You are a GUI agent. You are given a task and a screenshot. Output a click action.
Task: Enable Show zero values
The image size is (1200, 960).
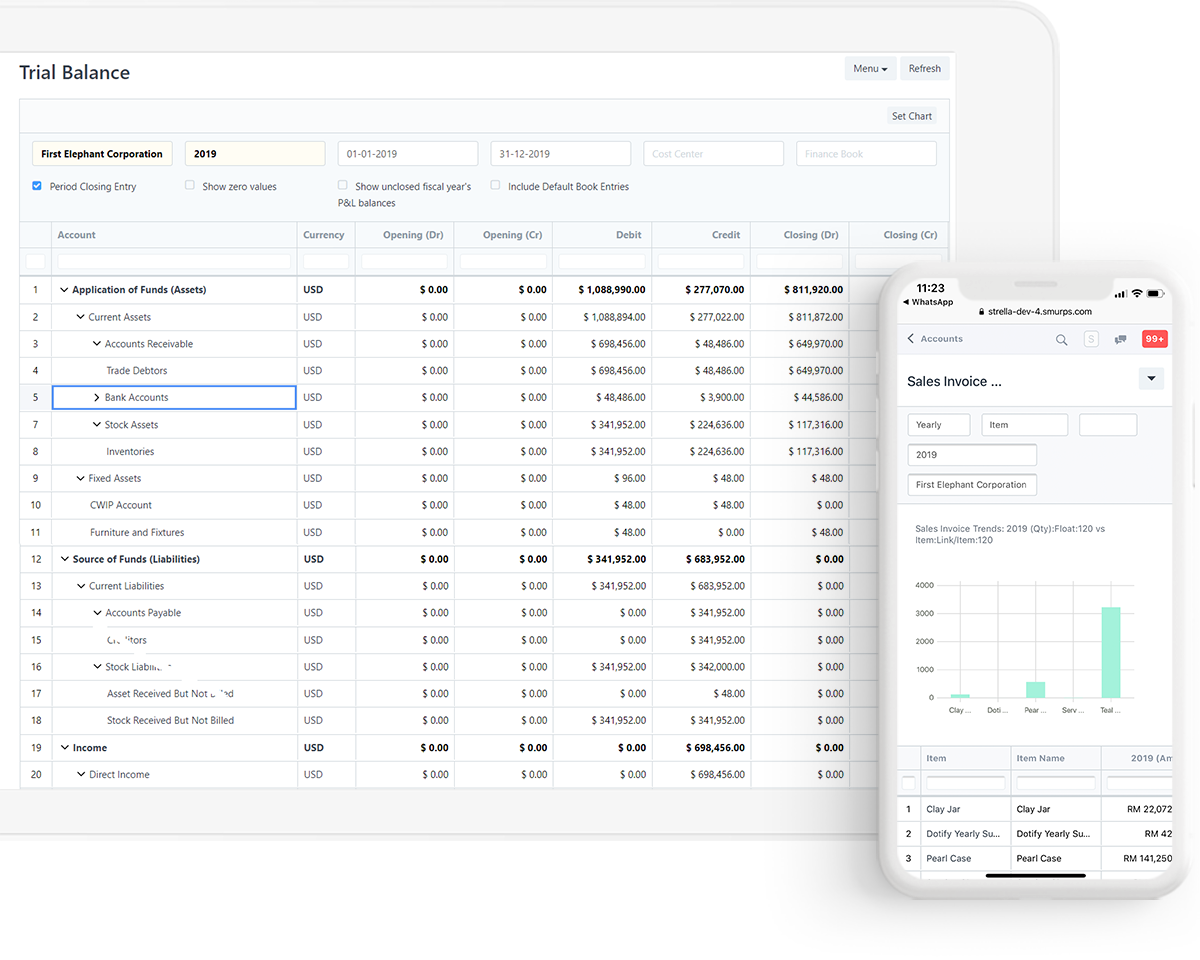pos(189,186)
